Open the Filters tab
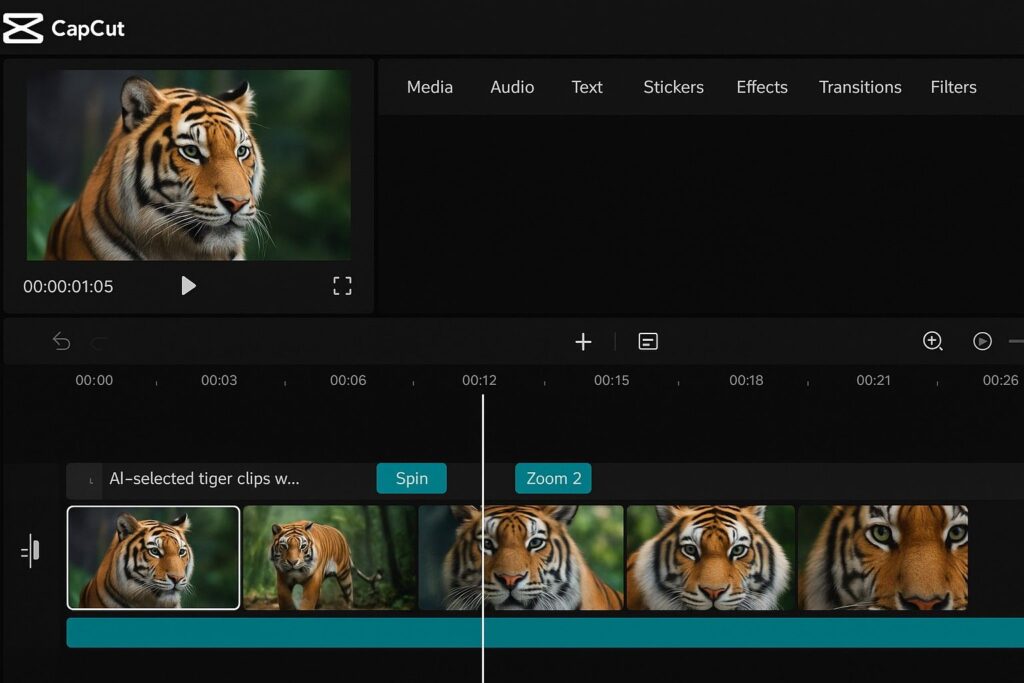Viewport: 1024px width, 683px height. 953,87
